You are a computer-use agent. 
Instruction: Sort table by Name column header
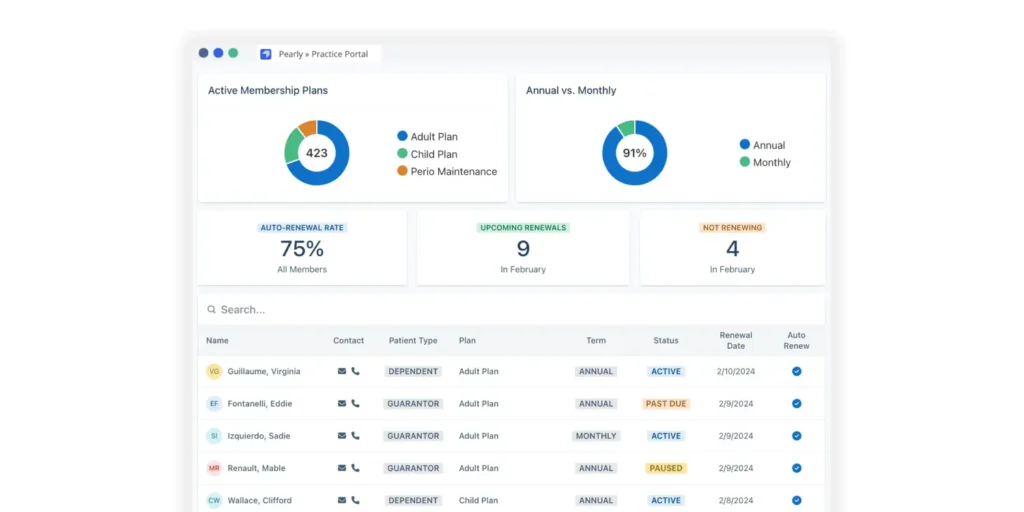(217, 341)
